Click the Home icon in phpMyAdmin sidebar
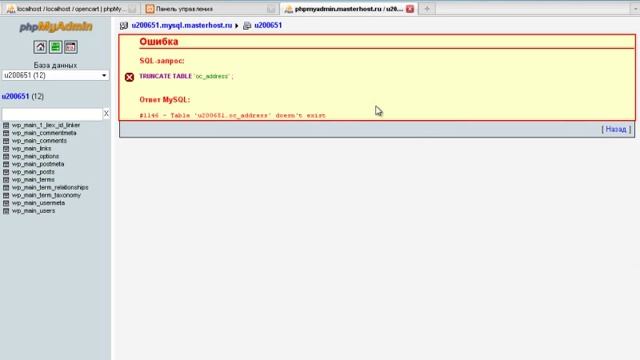This screenshot has width=640, height=360. pyautogui.click(x=40, y=47)
